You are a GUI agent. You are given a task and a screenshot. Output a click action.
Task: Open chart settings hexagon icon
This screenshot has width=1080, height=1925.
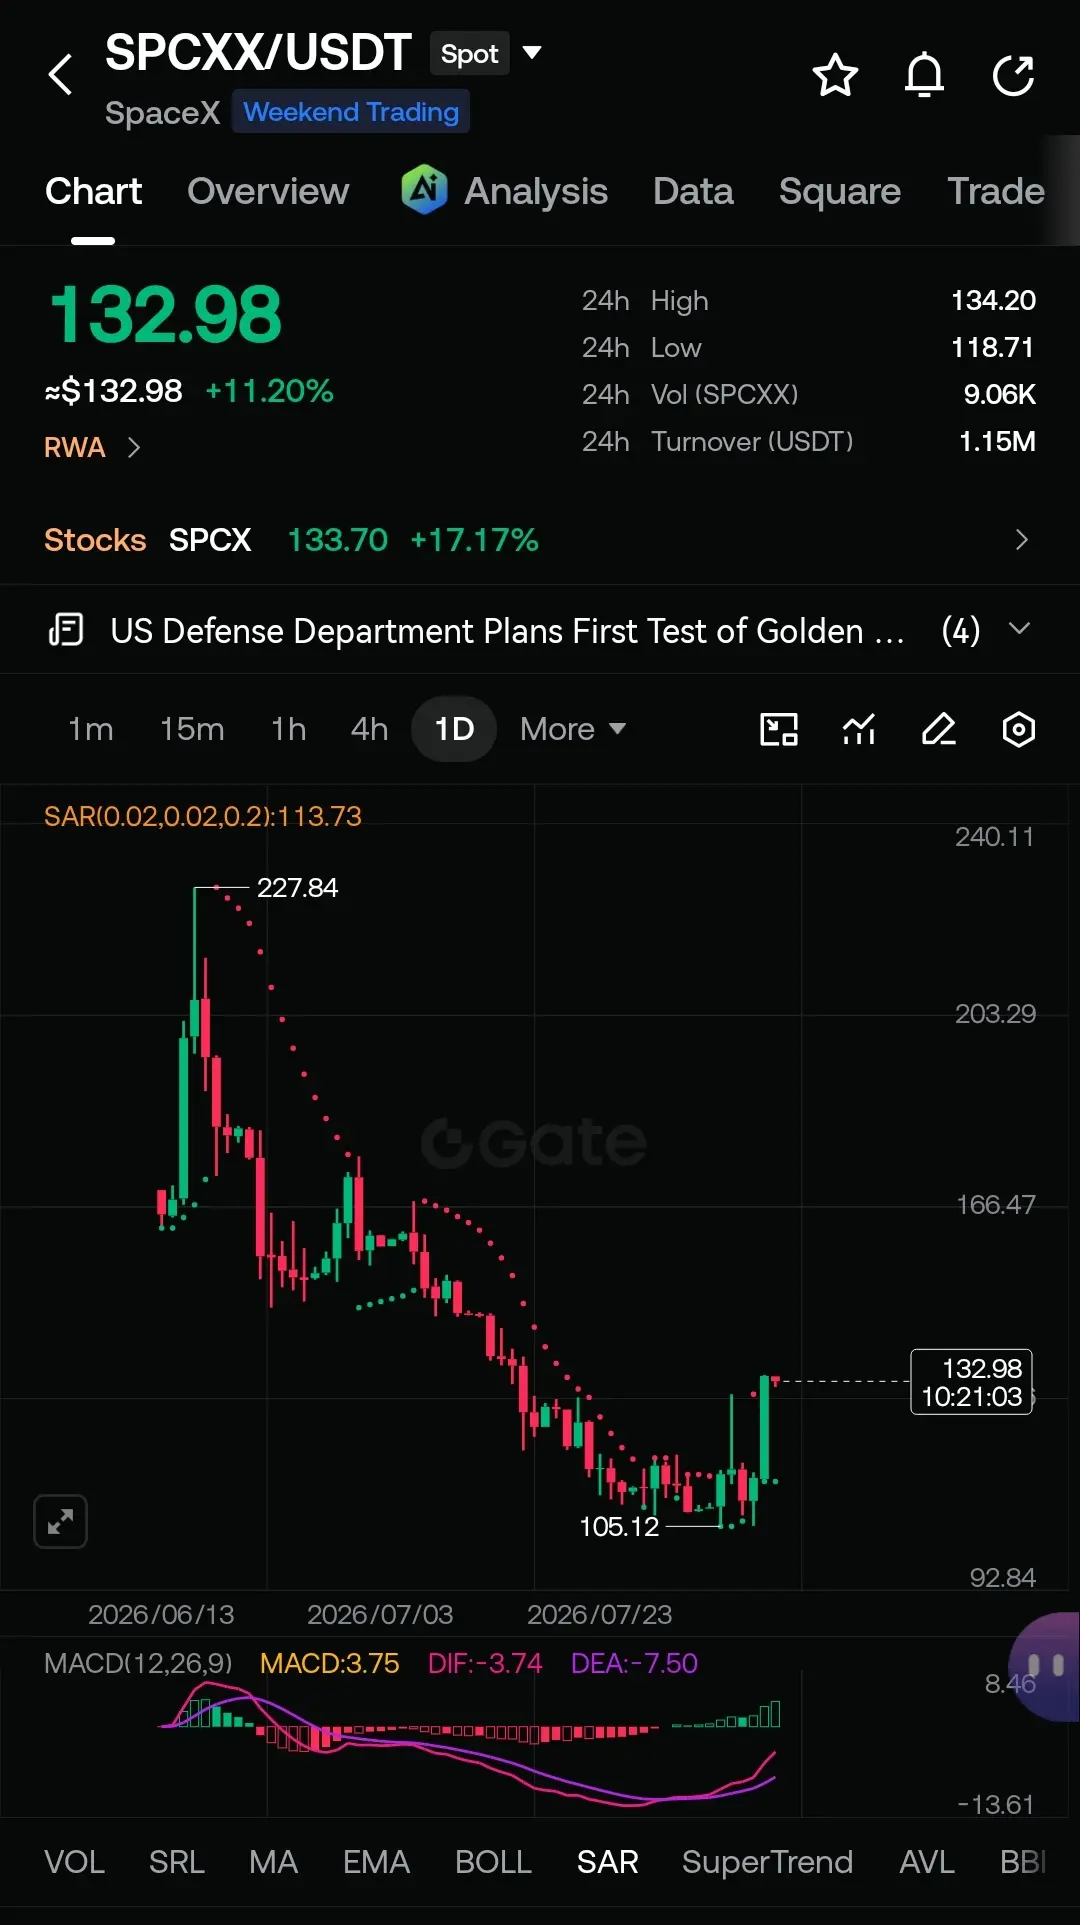pos(1019,729)
